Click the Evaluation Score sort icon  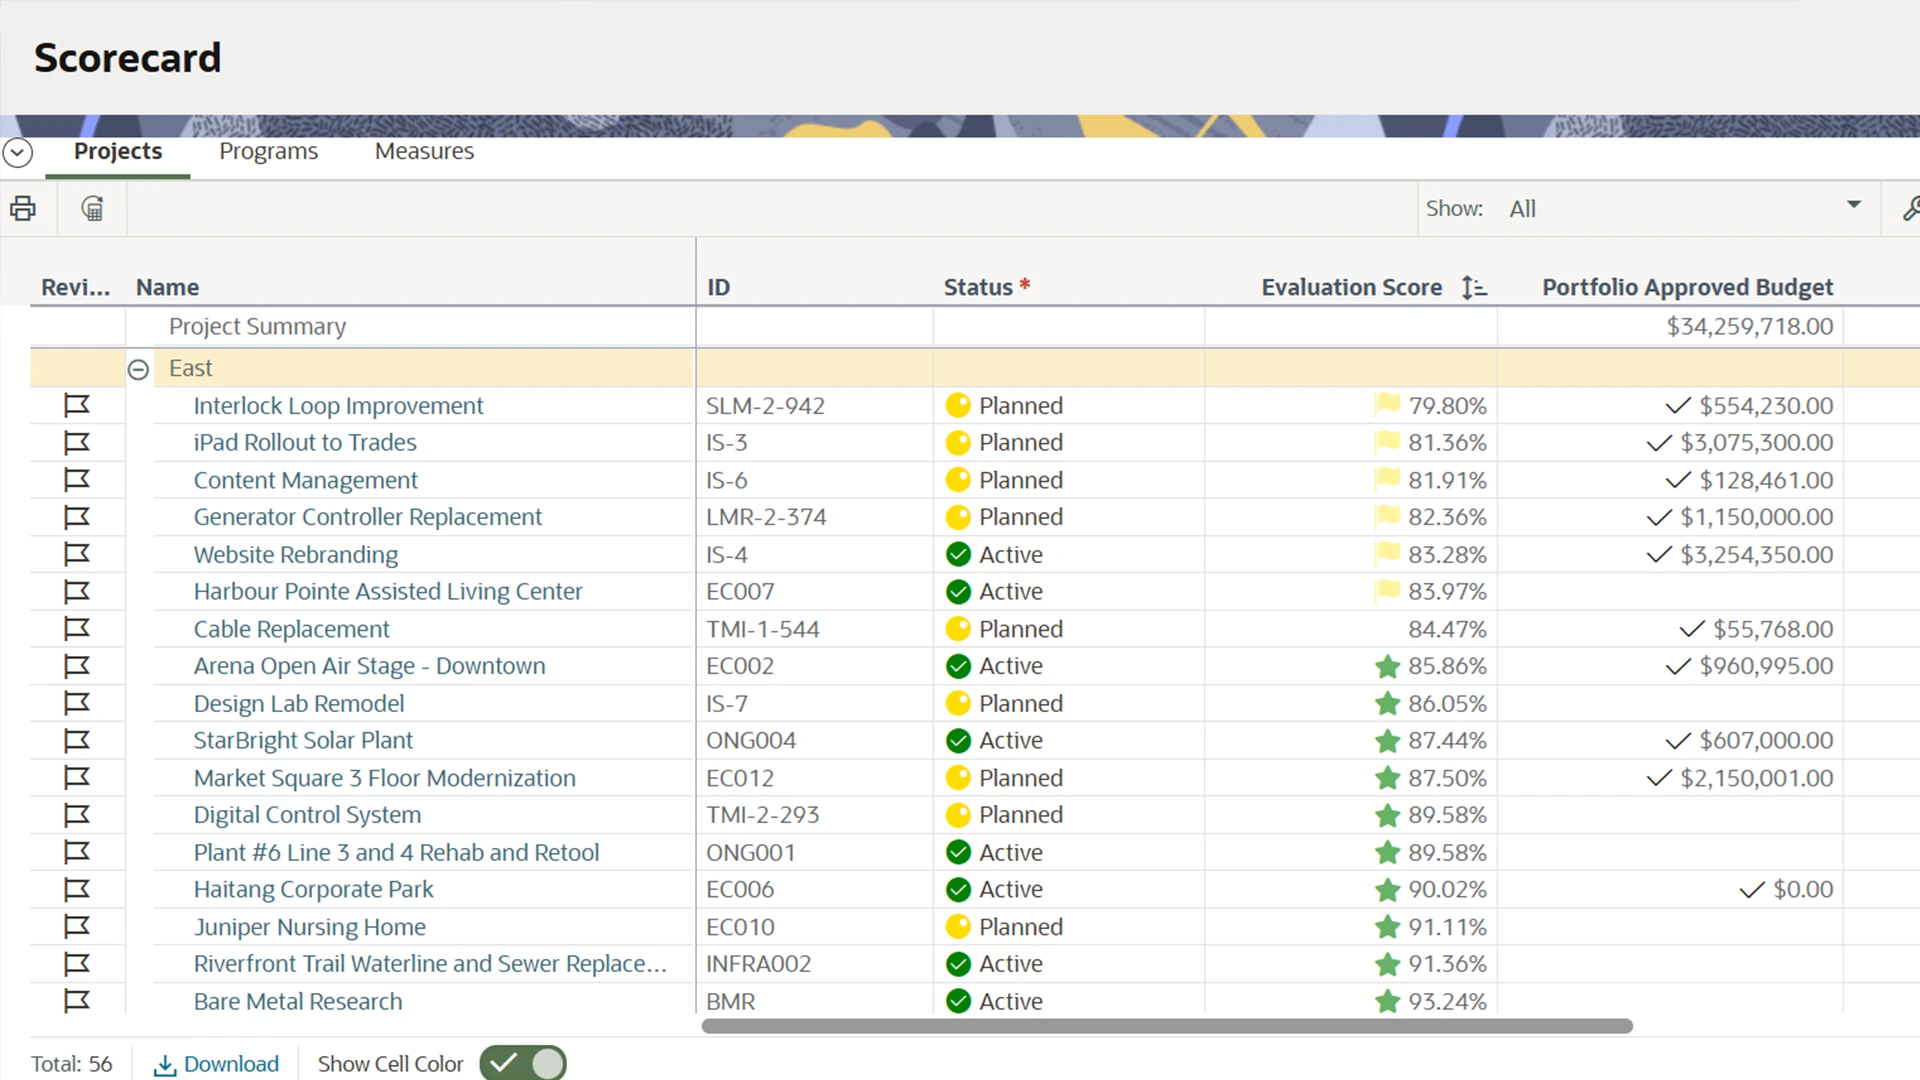(x=1473, y=288)
